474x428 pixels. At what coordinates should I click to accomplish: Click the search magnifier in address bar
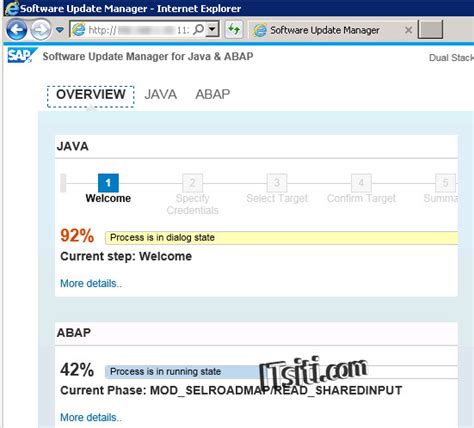[x=199, y=30]
